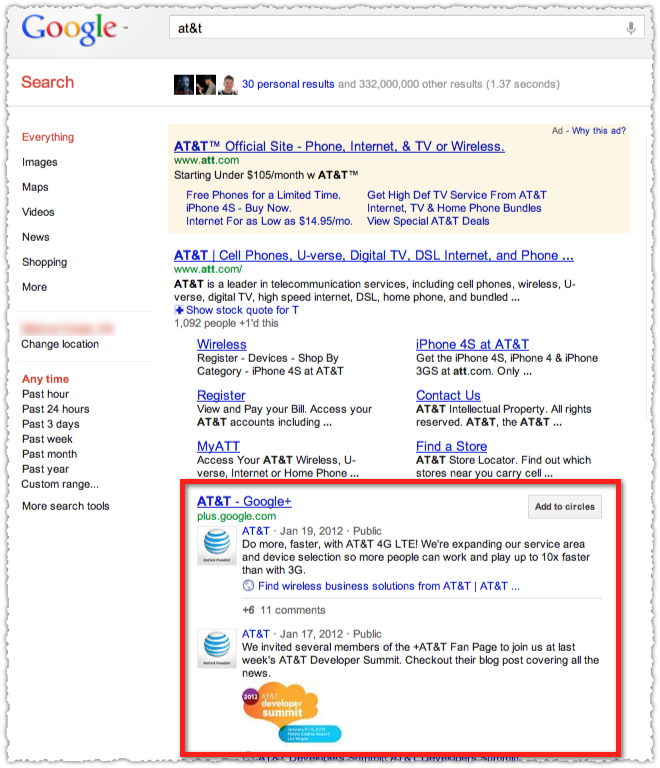660x768 pixels.
Task: Open AT&T - Google+ result title
Action: point(244,502)
